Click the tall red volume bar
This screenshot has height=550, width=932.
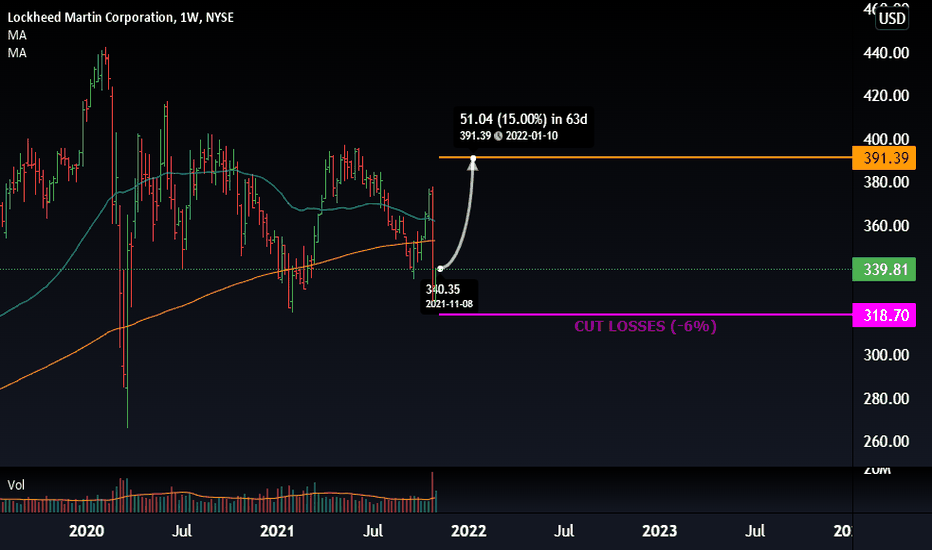tap(432, 492)
